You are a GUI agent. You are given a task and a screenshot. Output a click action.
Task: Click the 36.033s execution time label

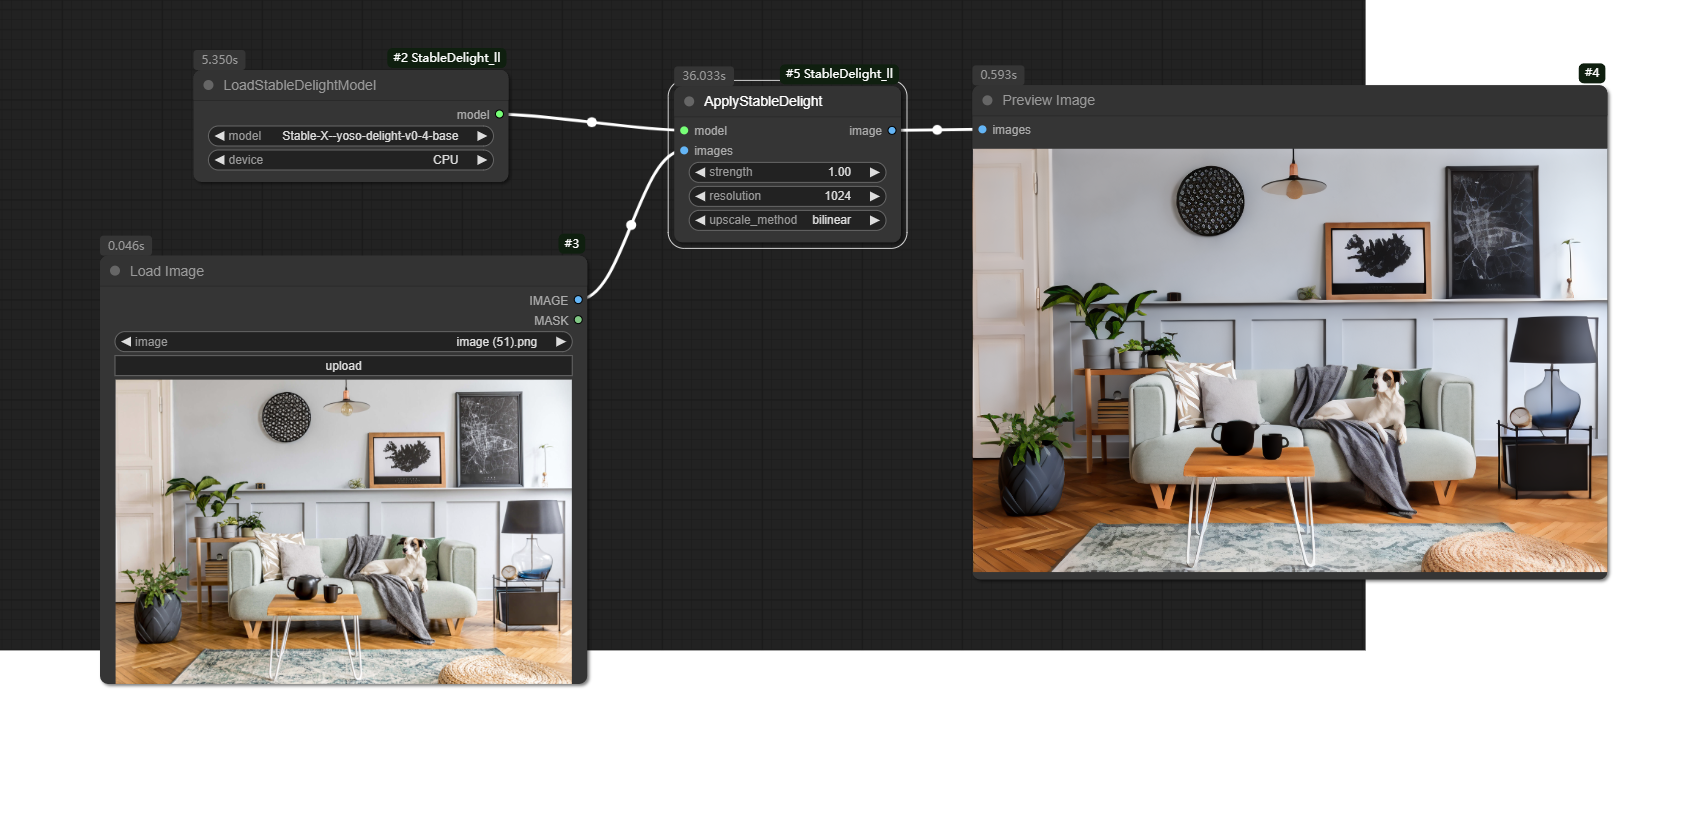704,75
